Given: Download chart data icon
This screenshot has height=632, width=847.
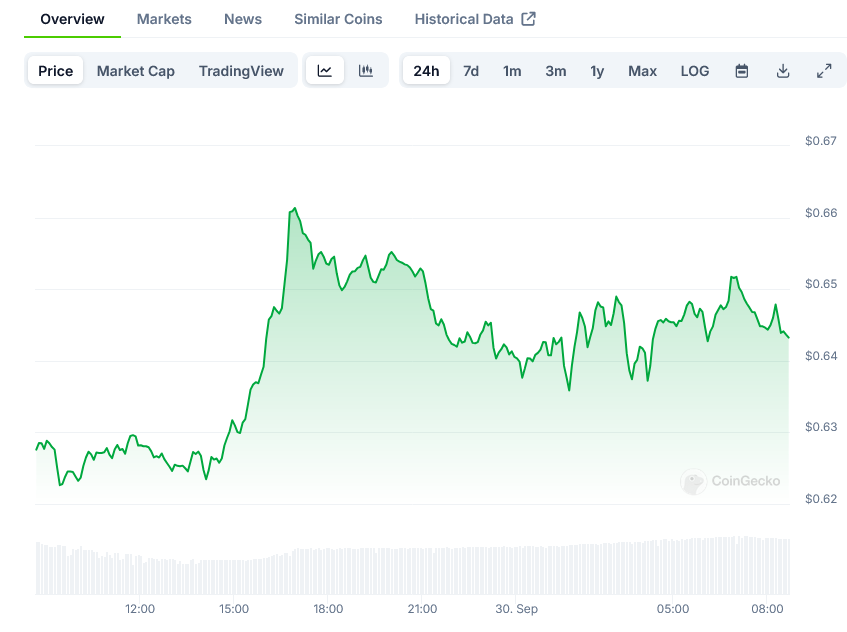Looking at the screenshot, I should 783,71.
